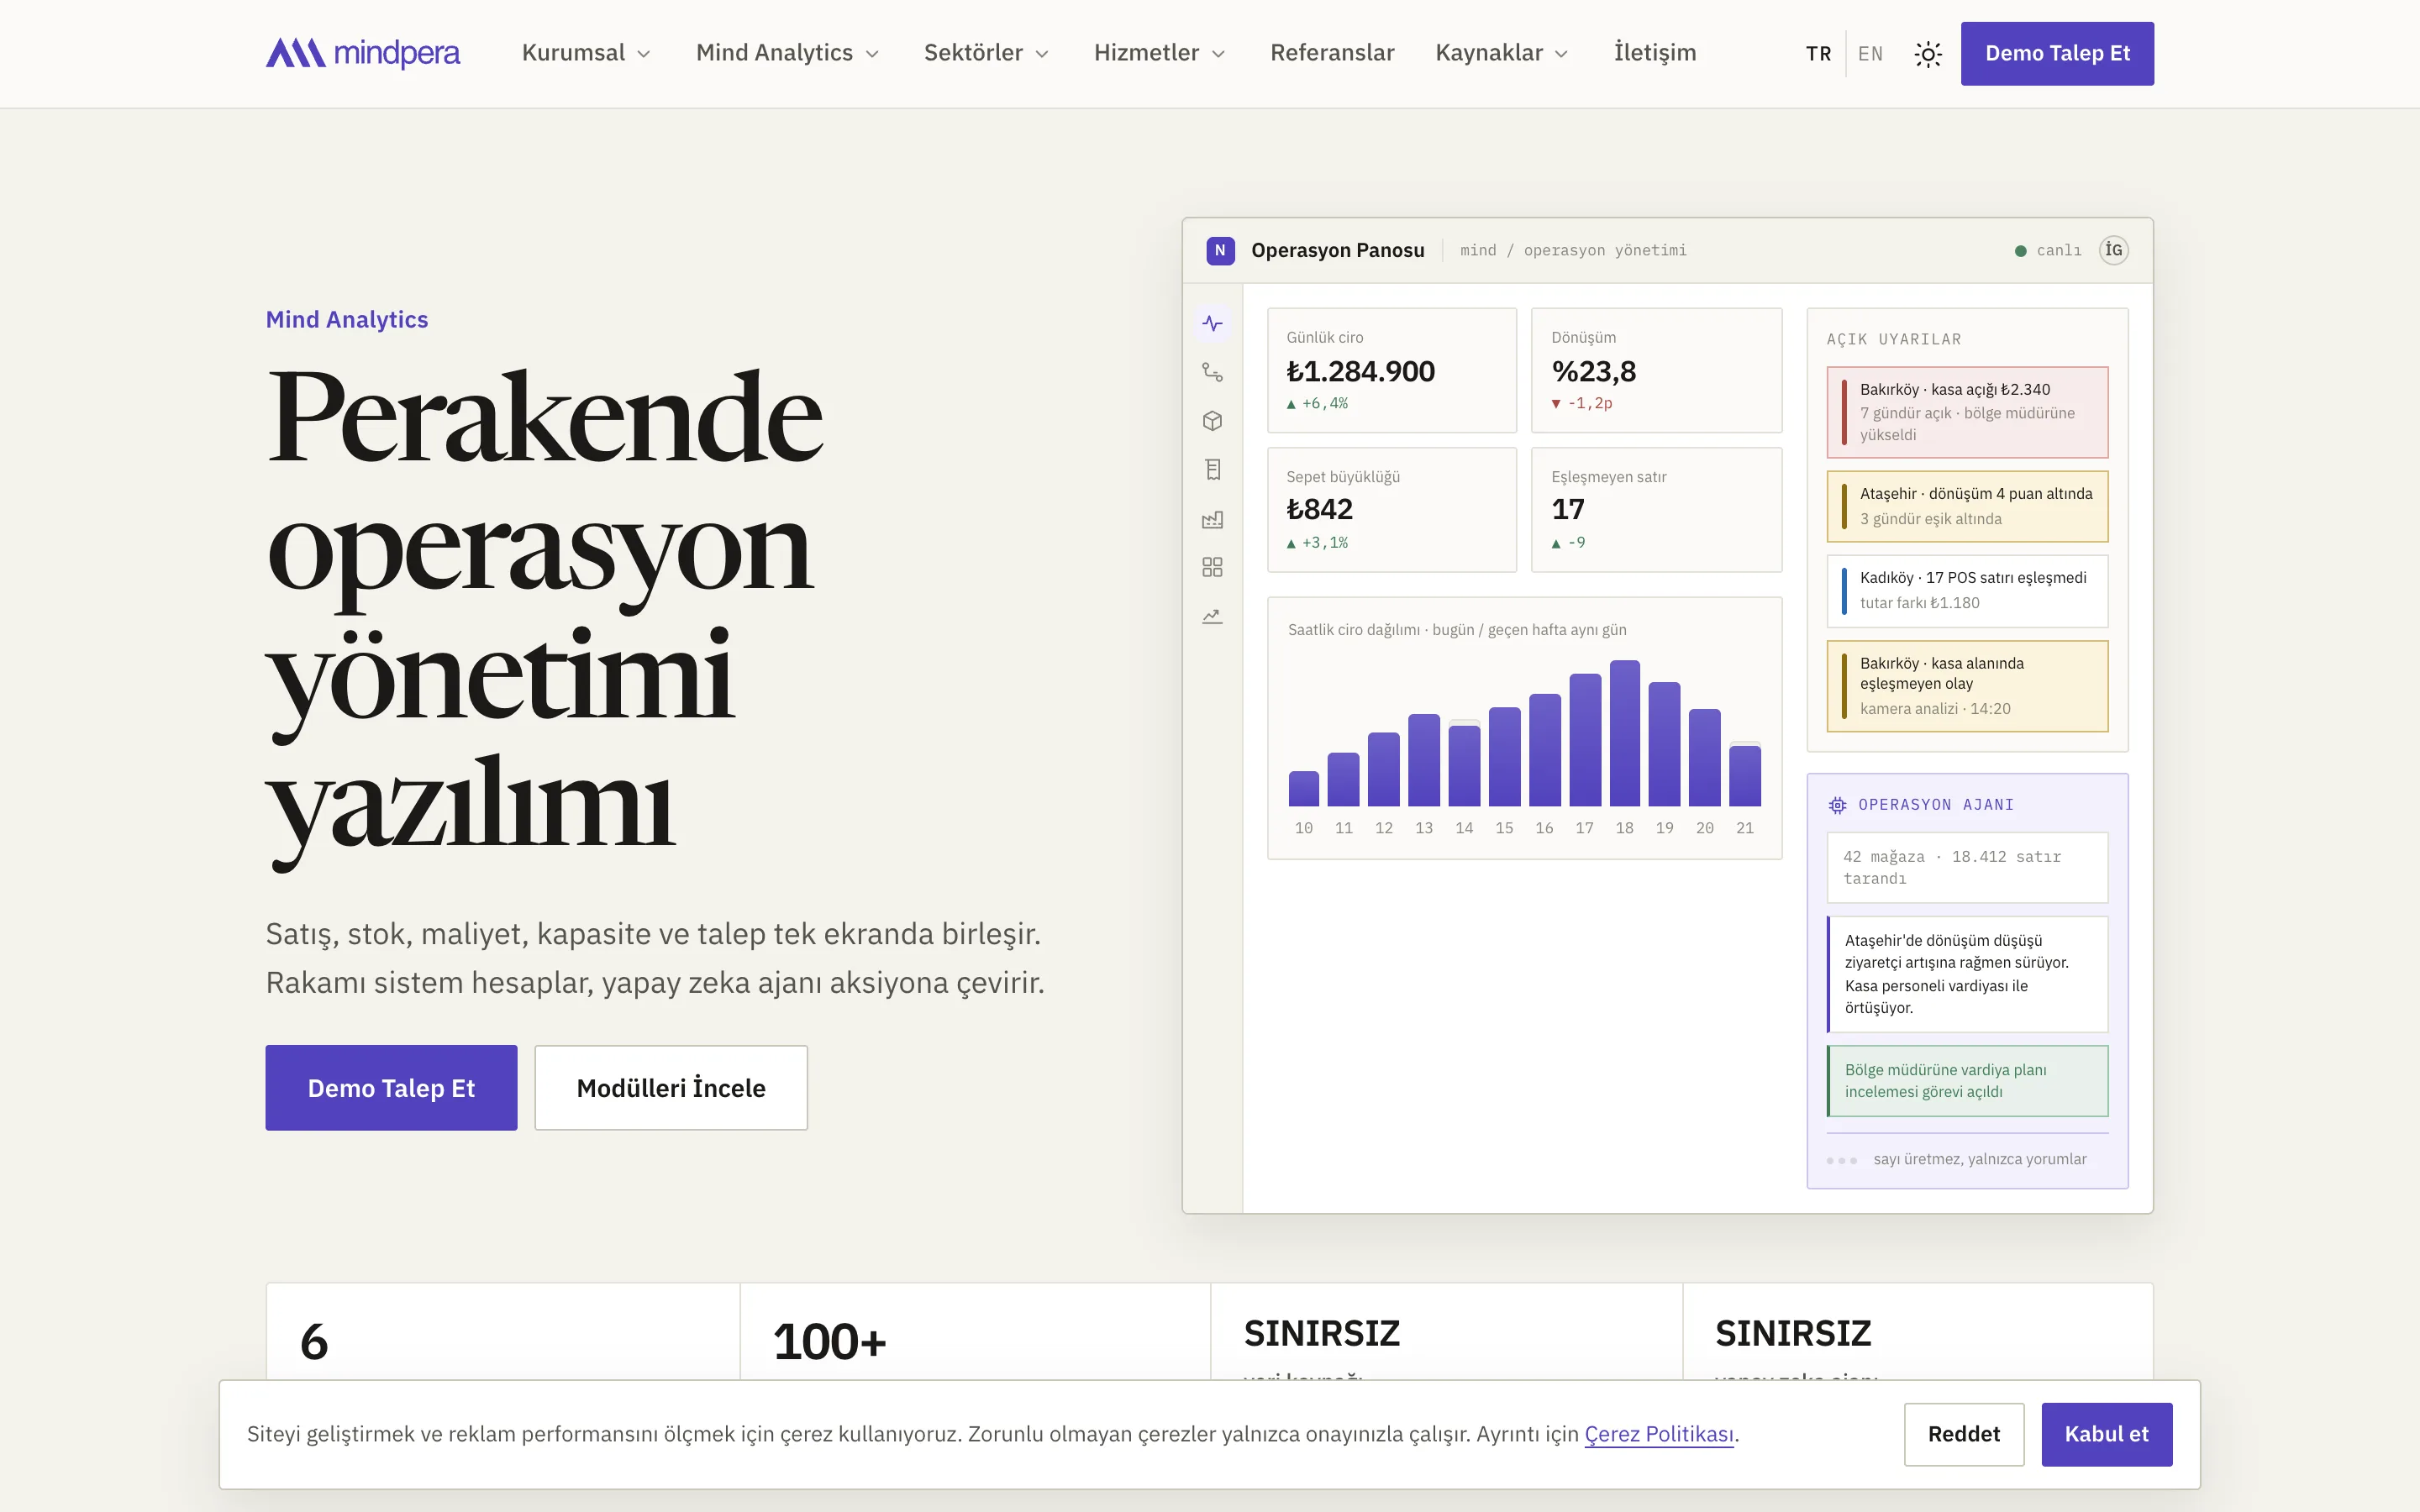The height and width of the screenshot is (1512, 2420).
Task: Click the Operasyon Ajanı chip icon
Action: [x=1837, y=805]
